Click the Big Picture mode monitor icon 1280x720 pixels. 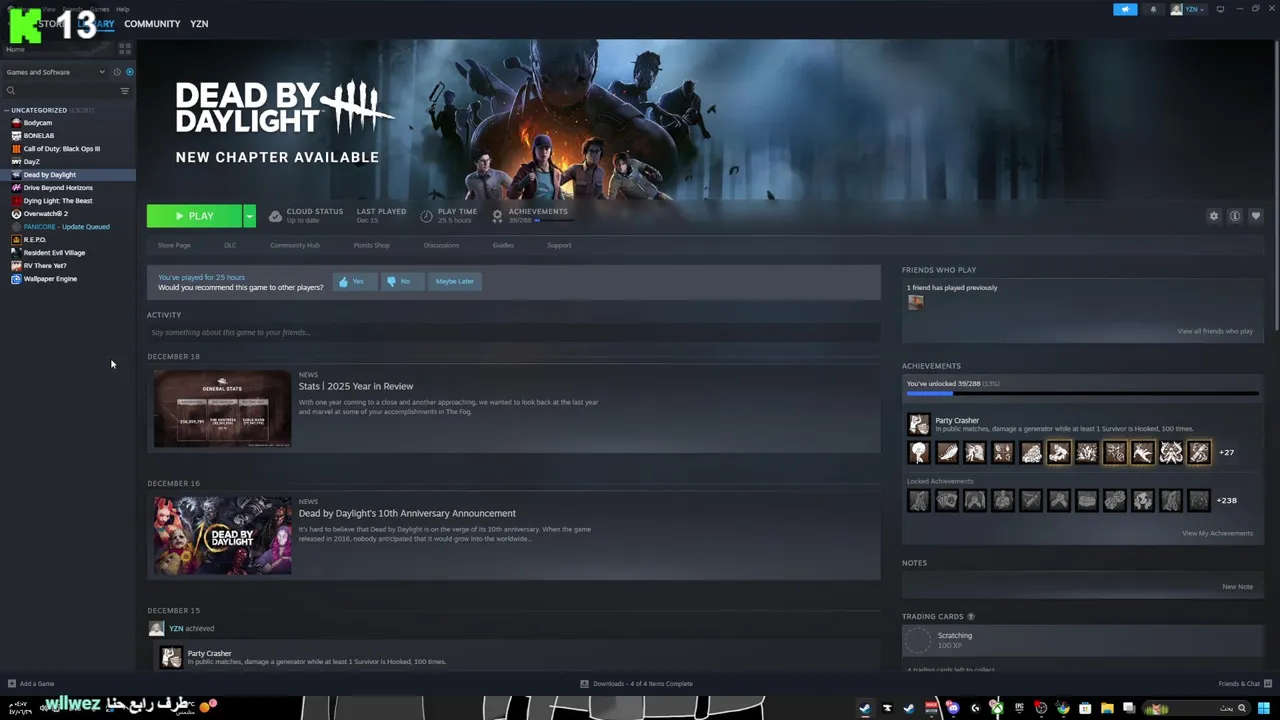(x=1220, y=9)
